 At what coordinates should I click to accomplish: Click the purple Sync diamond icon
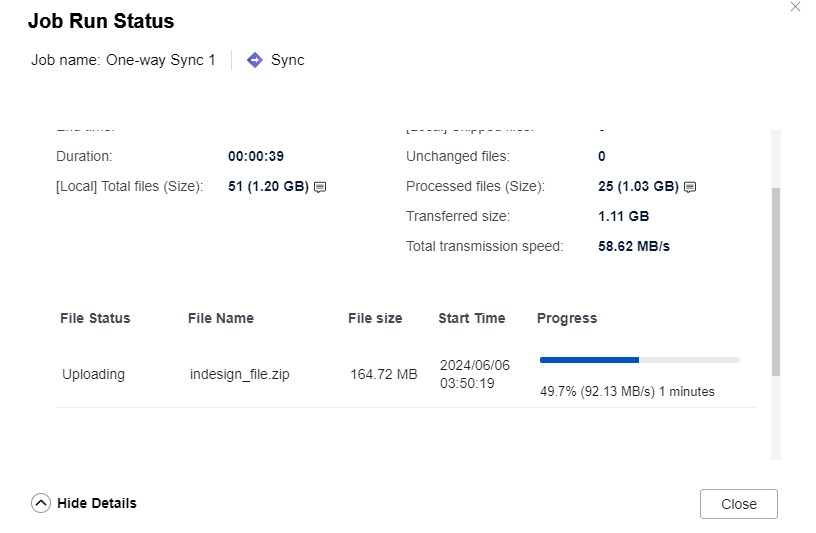pyautogui.click(x=255, y=60)
